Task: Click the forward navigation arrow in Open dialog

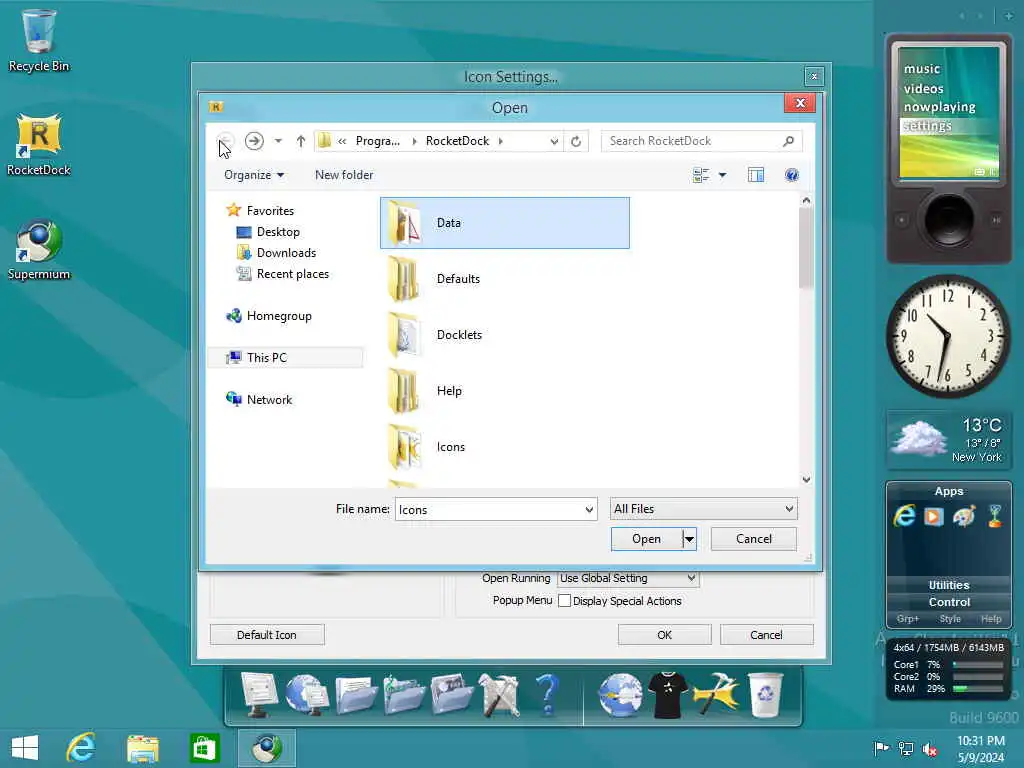Action: pos(254,140)
